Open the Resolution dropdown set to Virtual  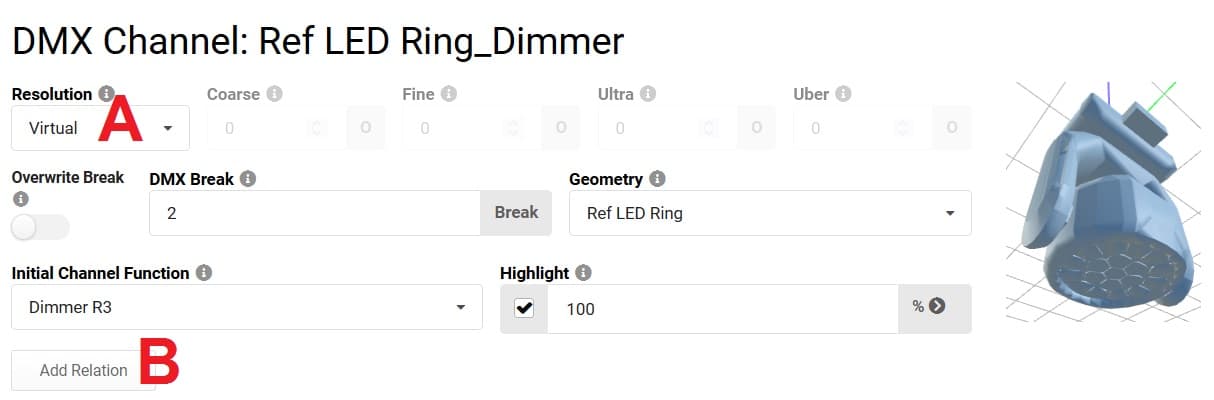pyautogui.click(x=100, y=128)
